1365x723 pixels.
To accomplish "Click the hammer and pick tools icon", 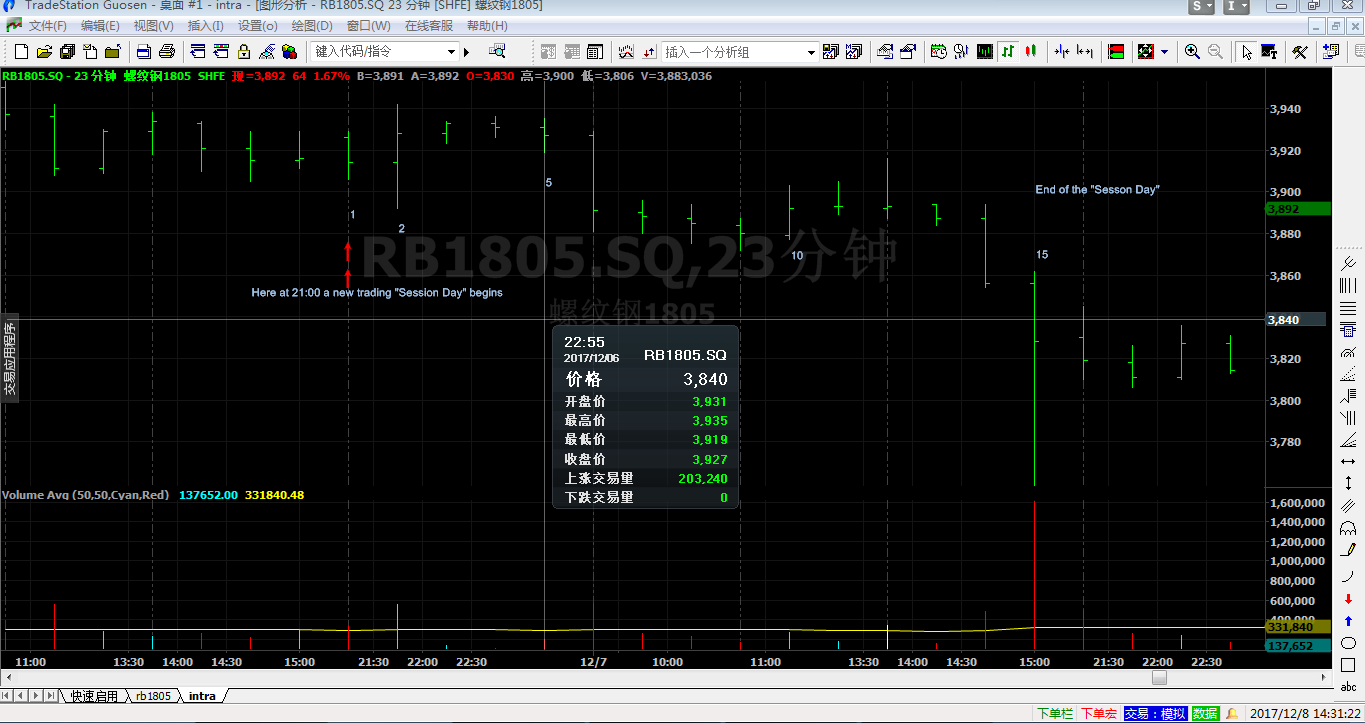I will click(1300, 51).
